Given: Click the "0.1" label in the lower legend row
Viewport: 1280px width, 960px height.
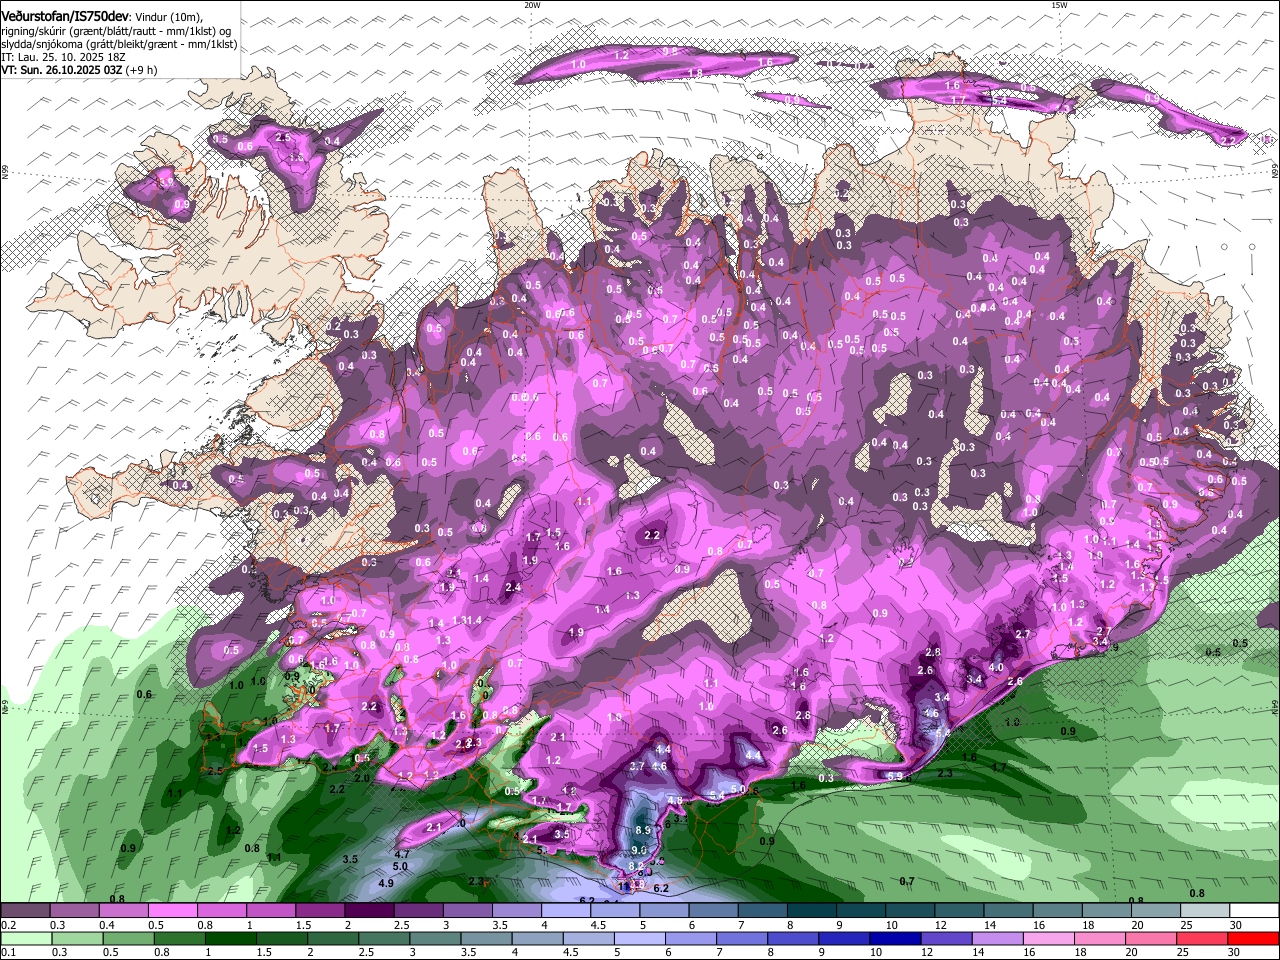Looking at the screenshot, I should click(9, 952).
